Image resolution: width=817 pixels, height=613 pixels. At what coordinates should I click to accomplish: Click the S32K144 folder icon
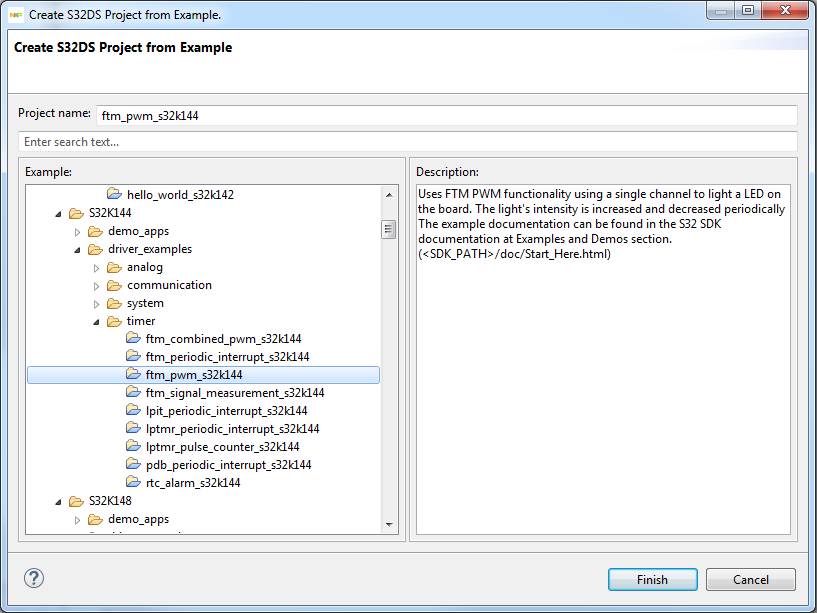(76, 213)
